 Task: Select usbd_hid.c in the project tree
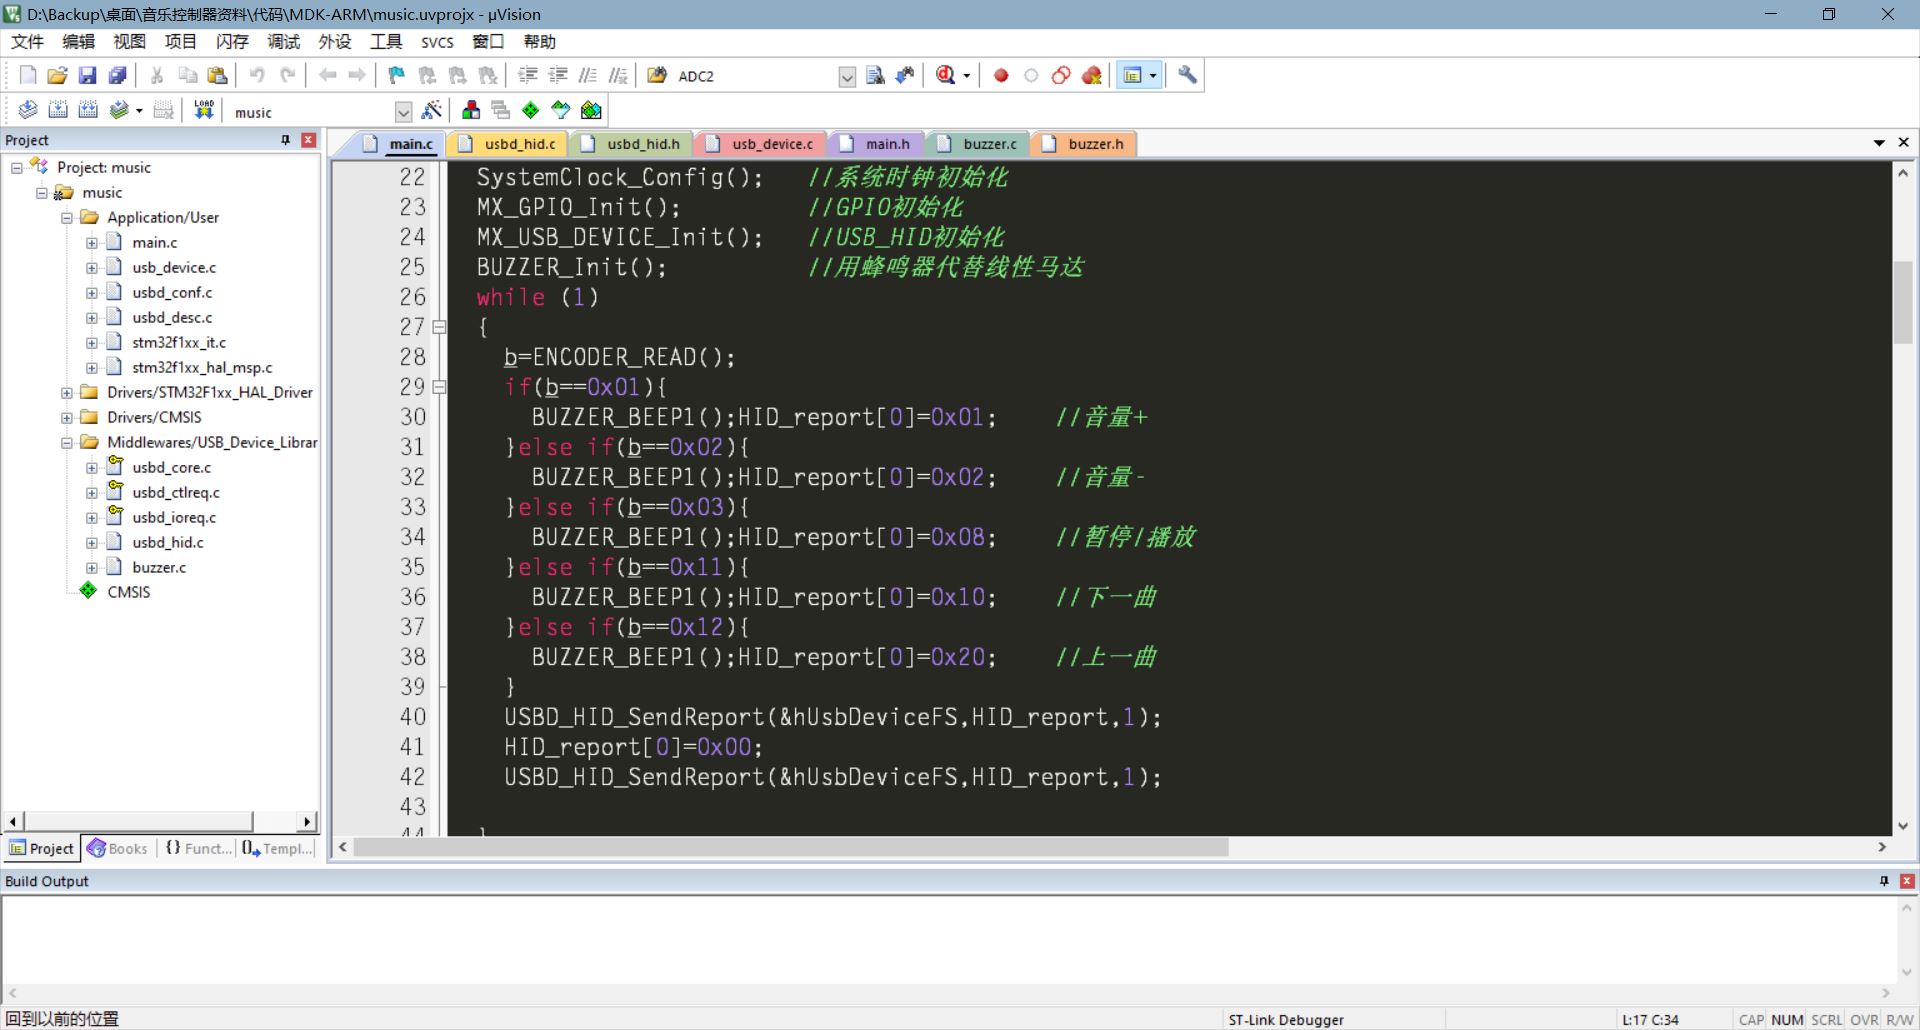coord(167,542)
